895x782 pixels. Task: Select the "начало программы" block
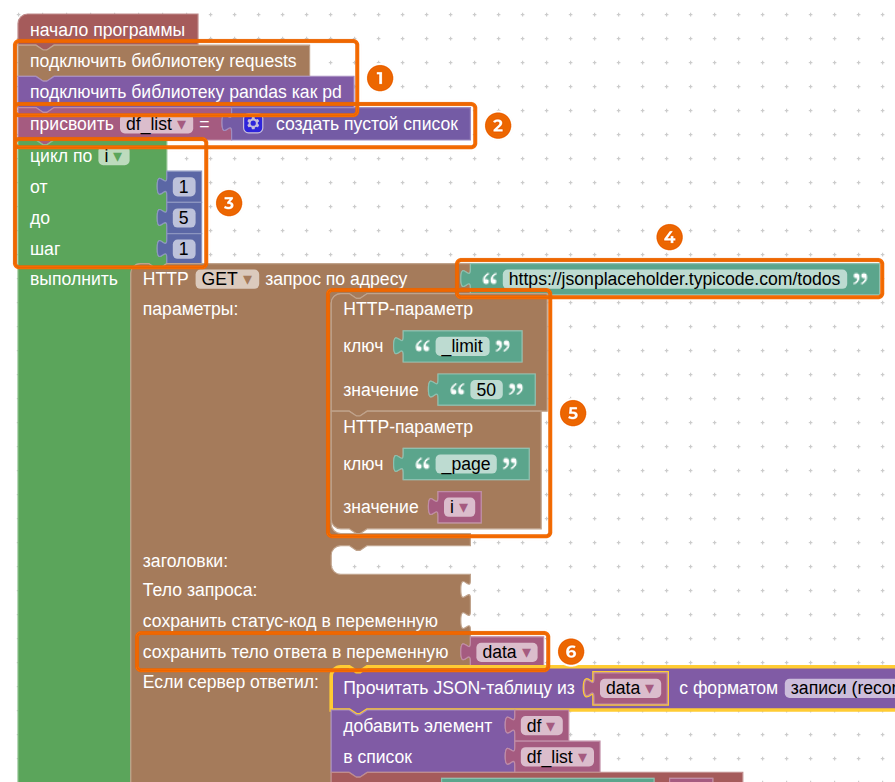pos(107,30)
